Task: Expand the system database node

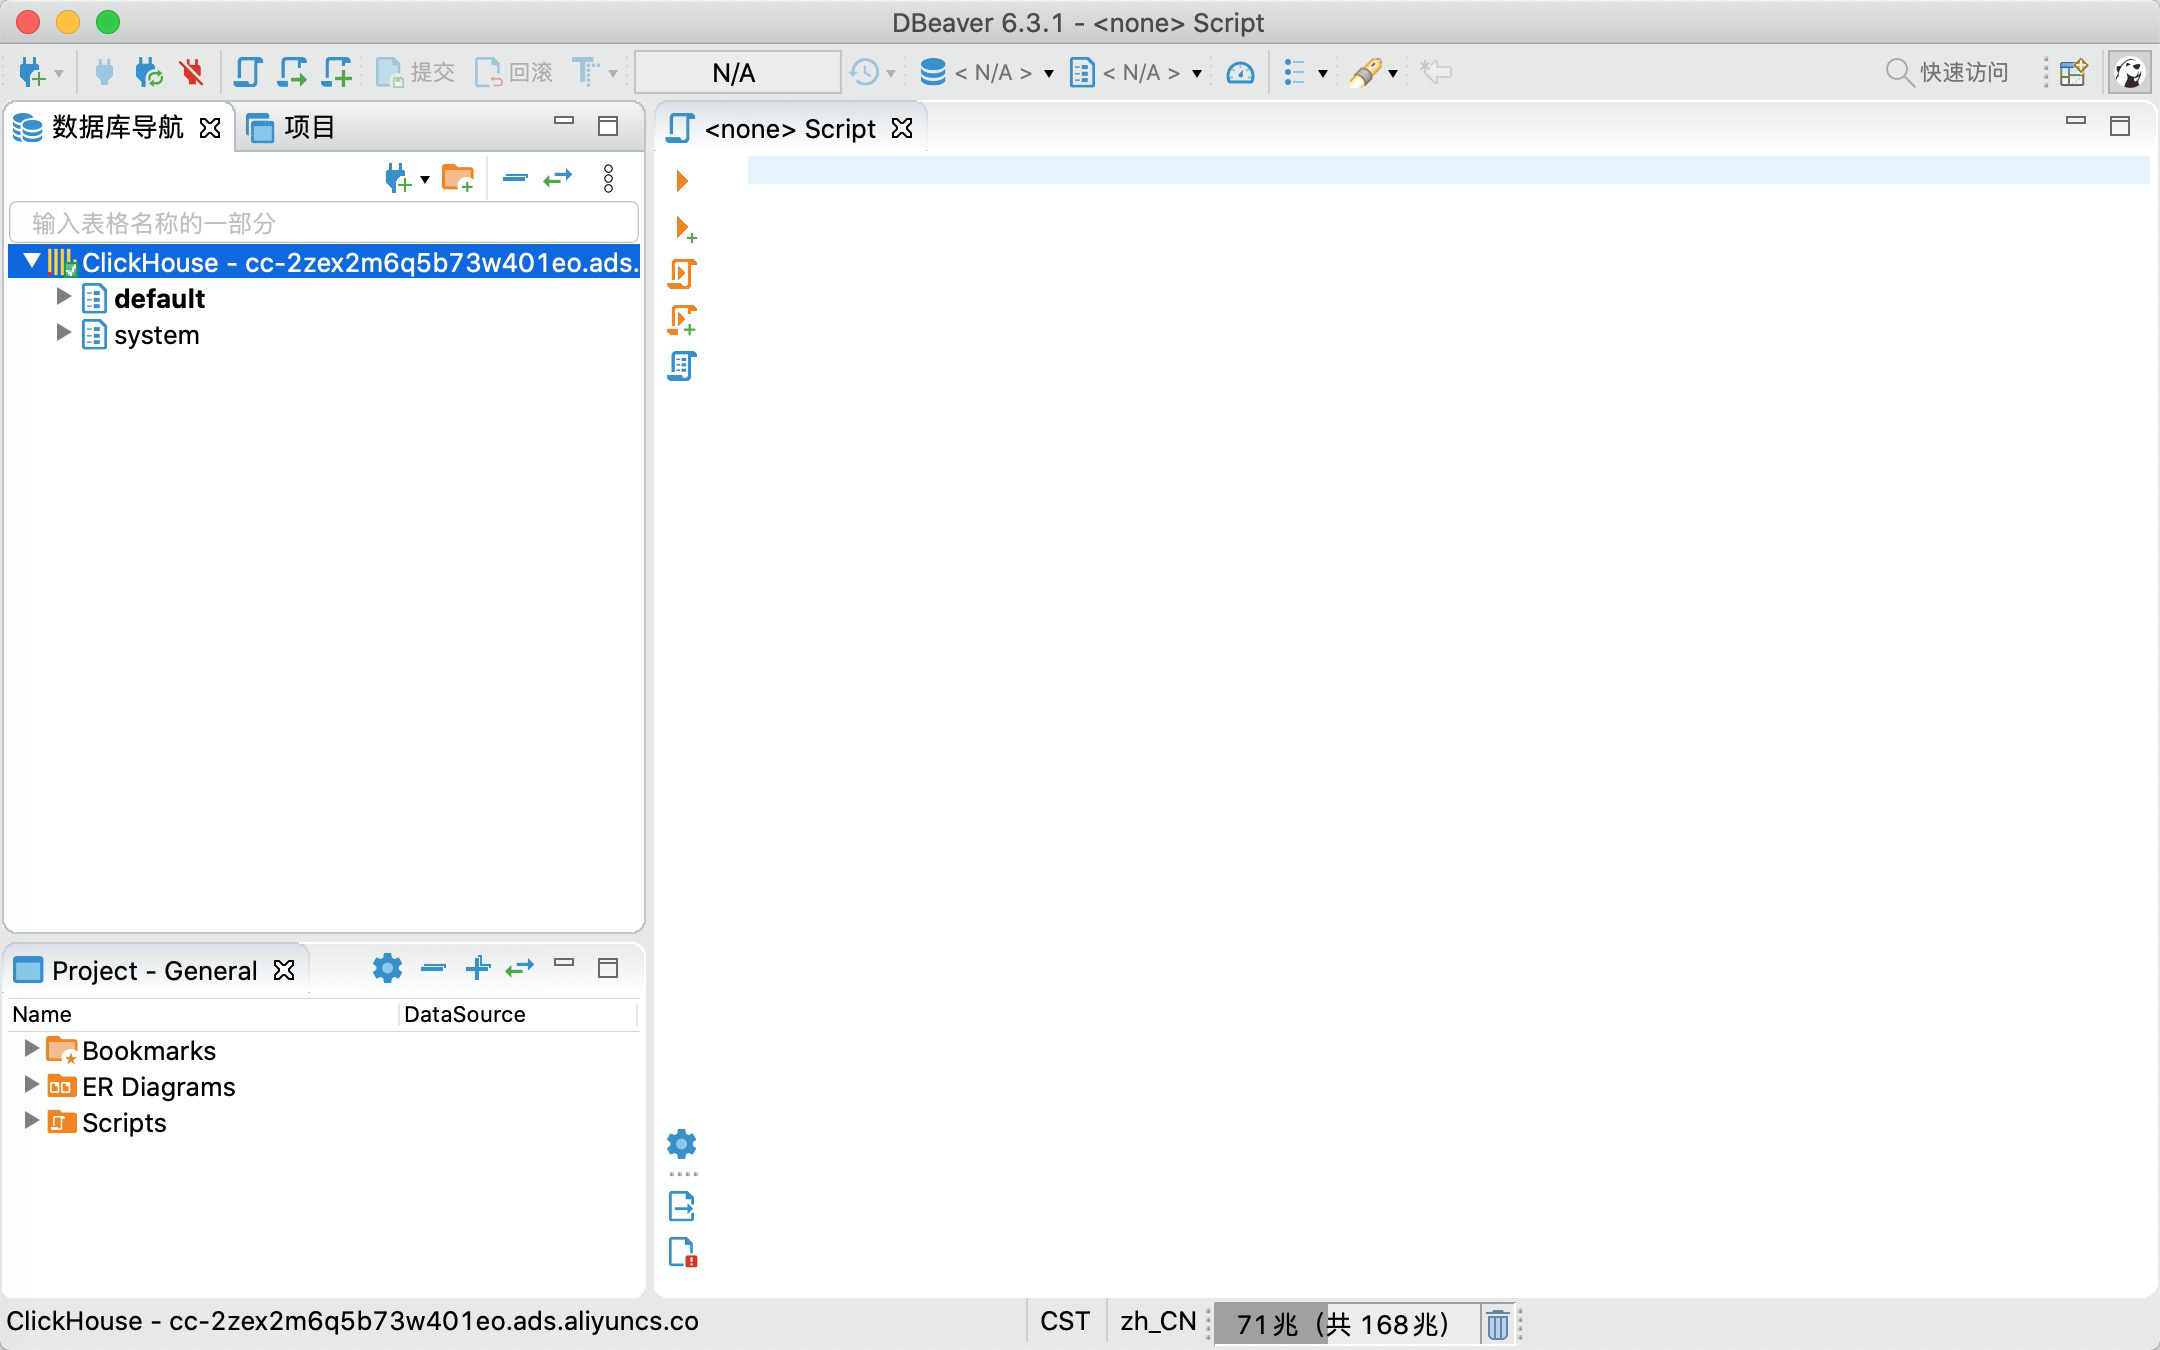Action: (63, 332)
